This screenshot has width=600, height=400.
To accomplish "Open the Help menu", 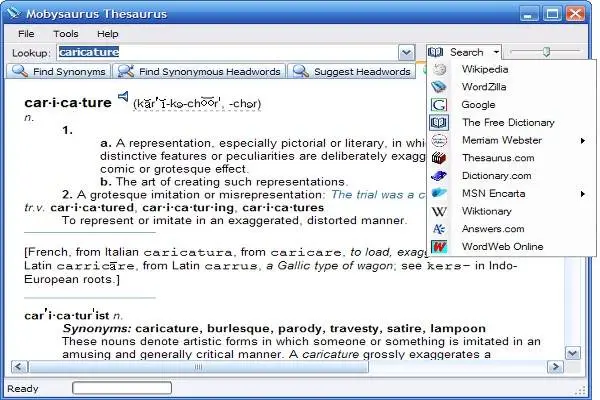I will click(108, 34).
